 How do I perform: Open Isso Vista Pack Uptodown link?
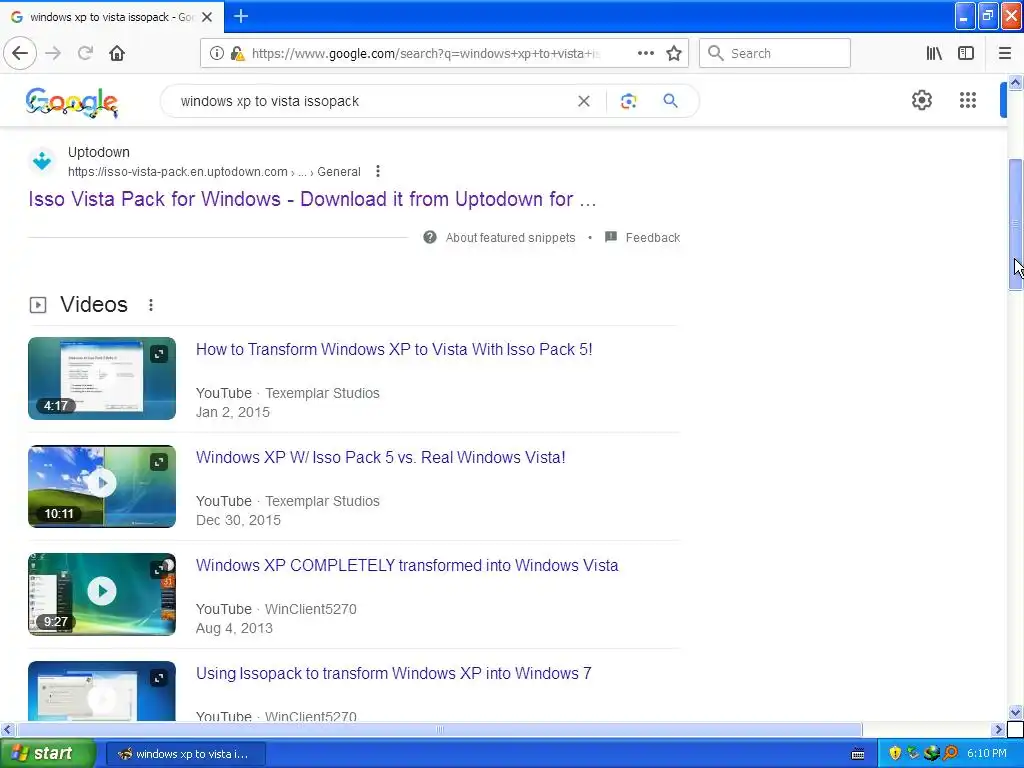312,199
